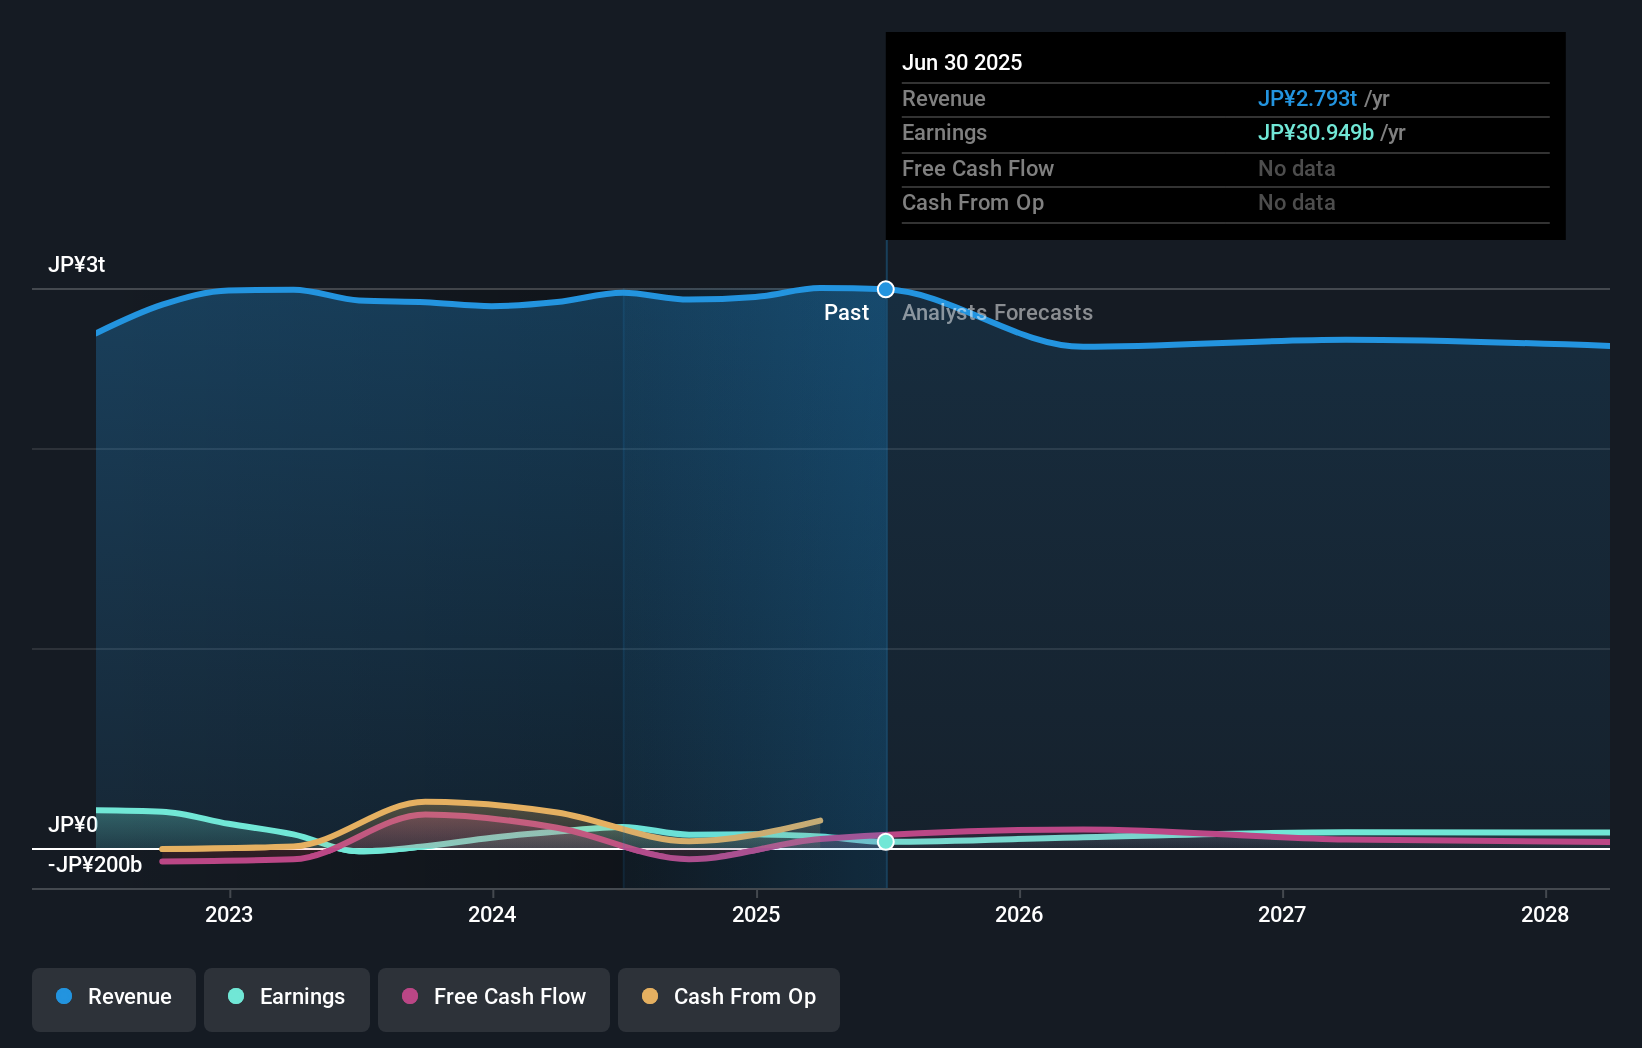Screen dimensions: 1642x1048
Task: Toggle the Earnings series visibility
Action: 287,997
